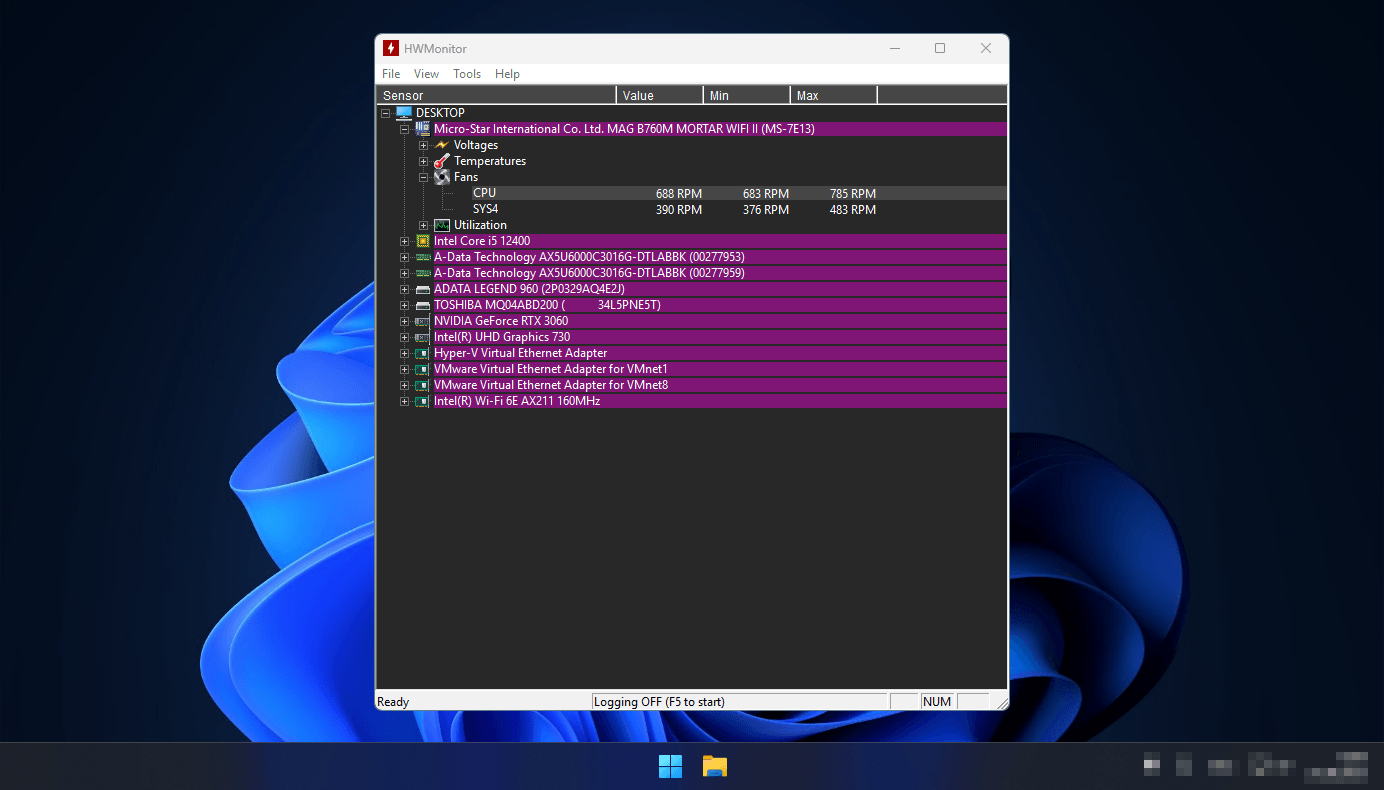1384x790 pixels.
Task: Click the NUM indicator in status bar
Action: [937, 702]
